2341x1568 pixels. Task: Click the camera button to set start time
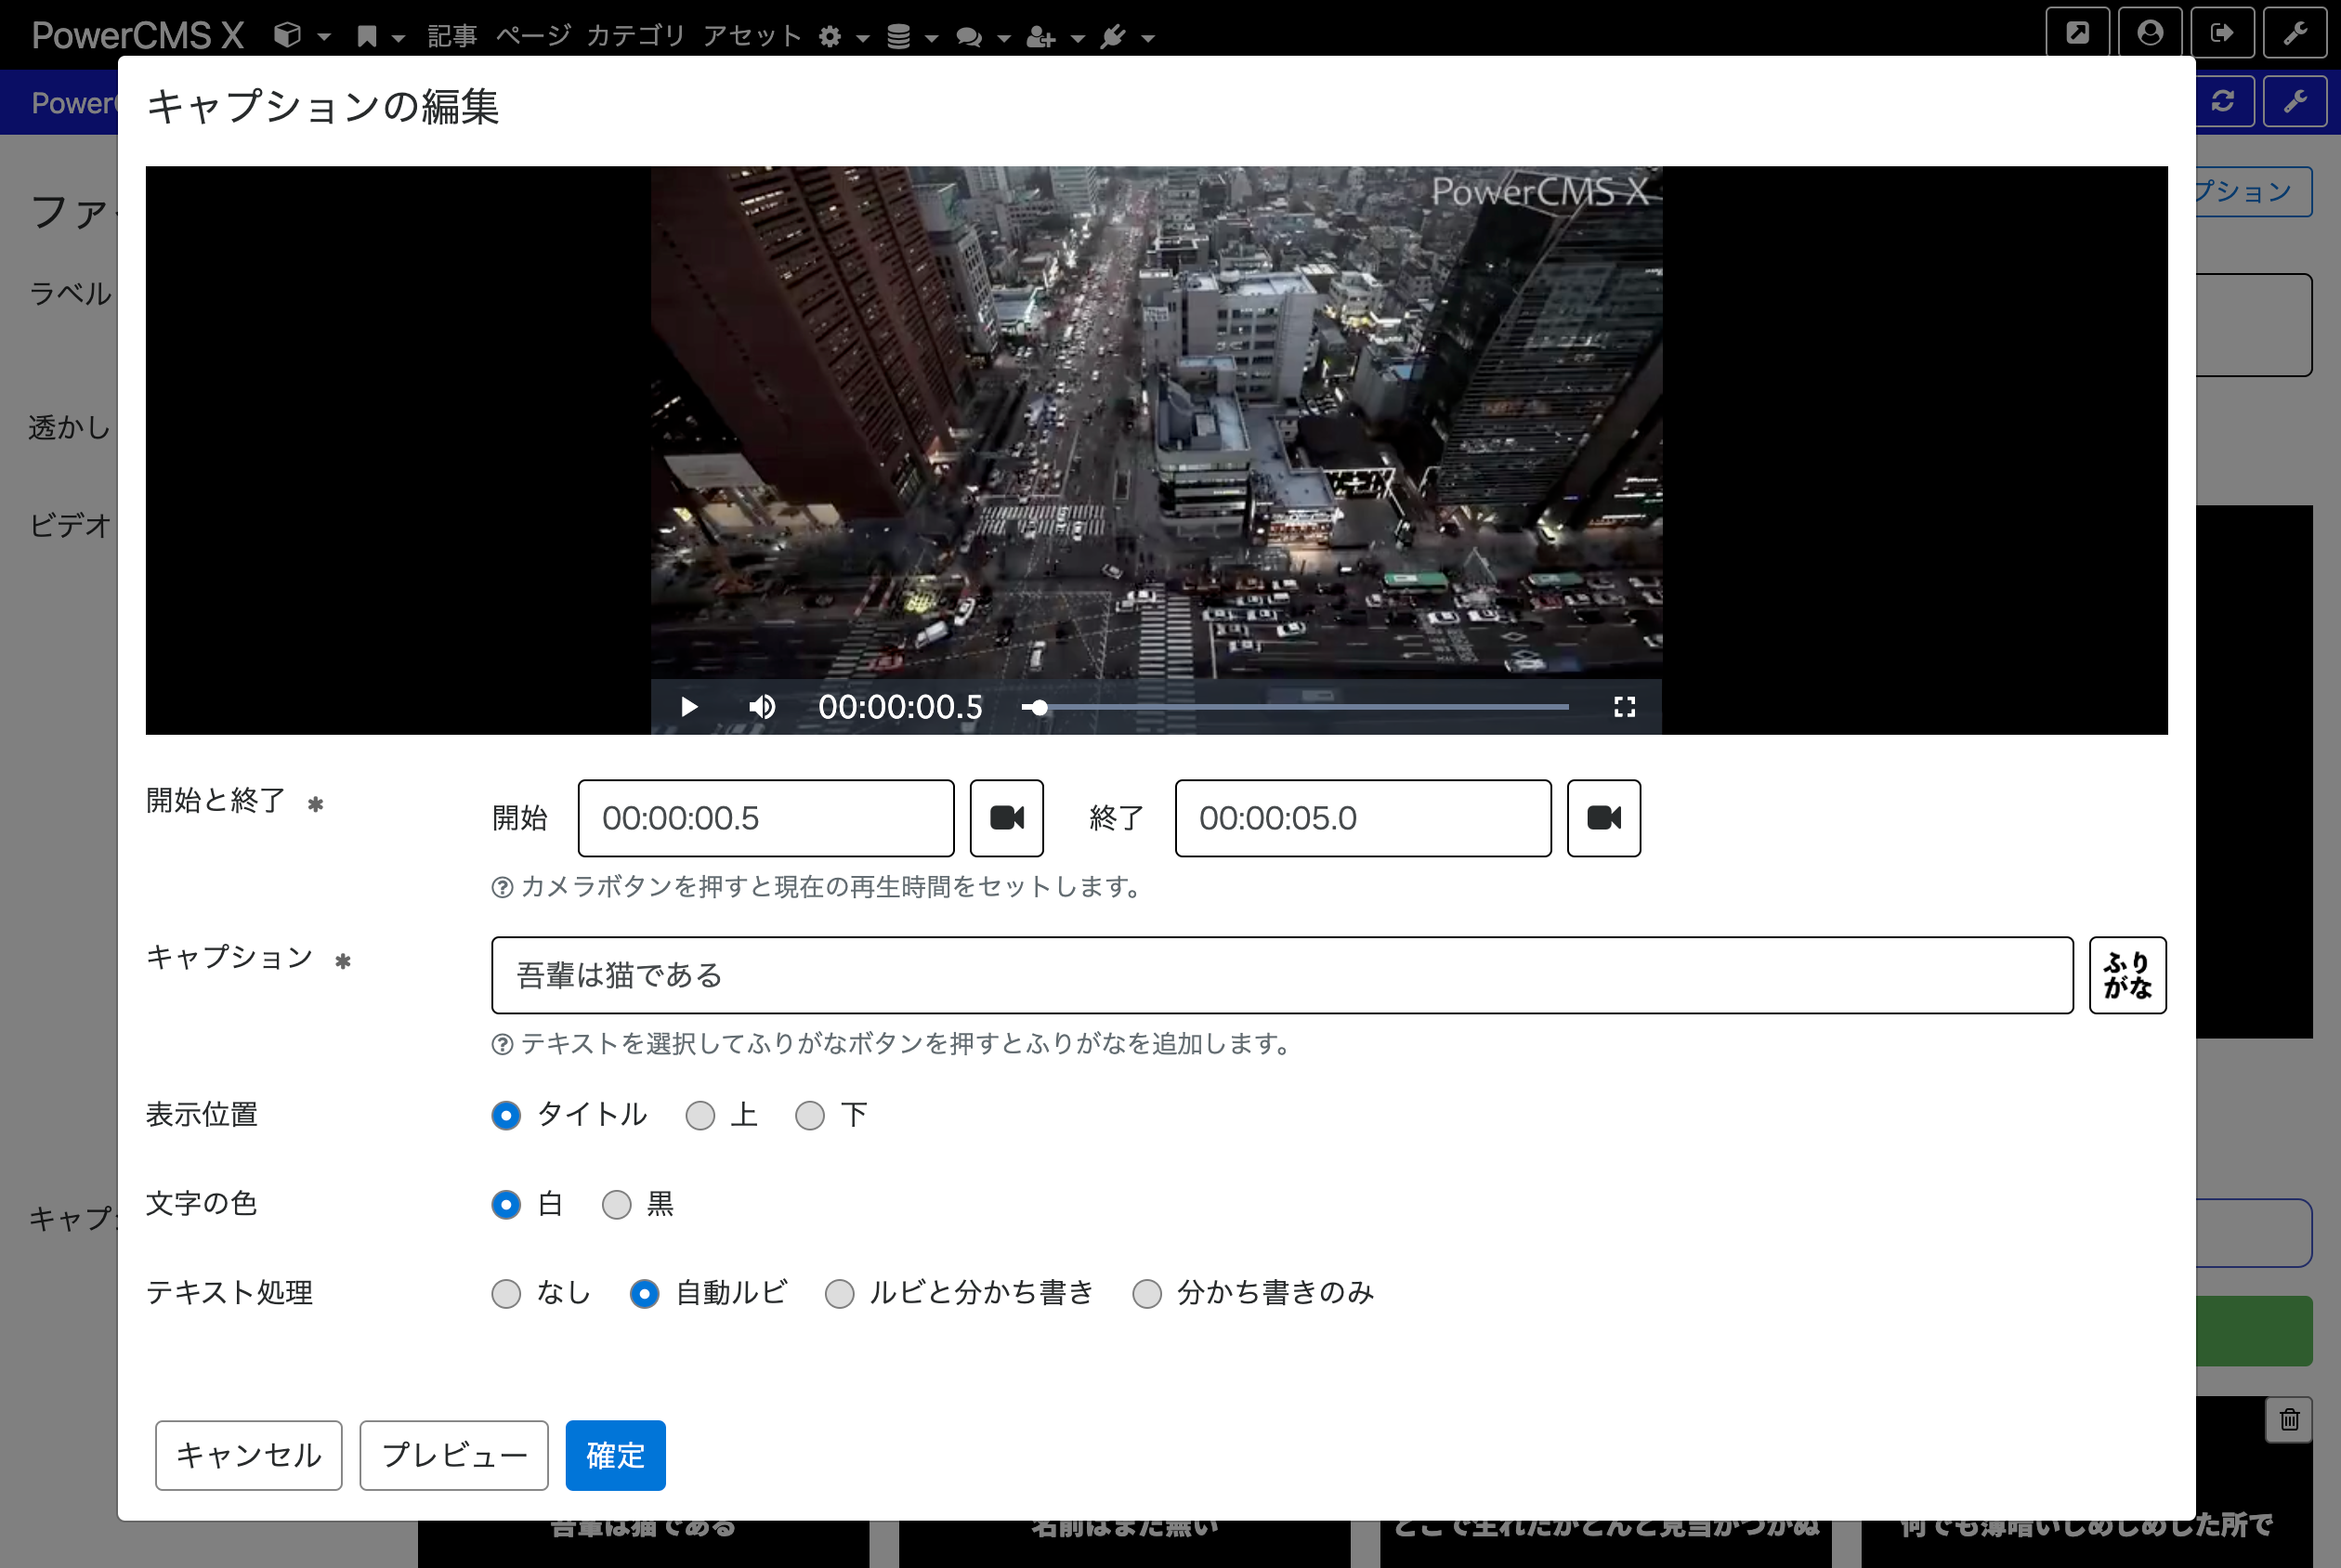coord(1006,818)
